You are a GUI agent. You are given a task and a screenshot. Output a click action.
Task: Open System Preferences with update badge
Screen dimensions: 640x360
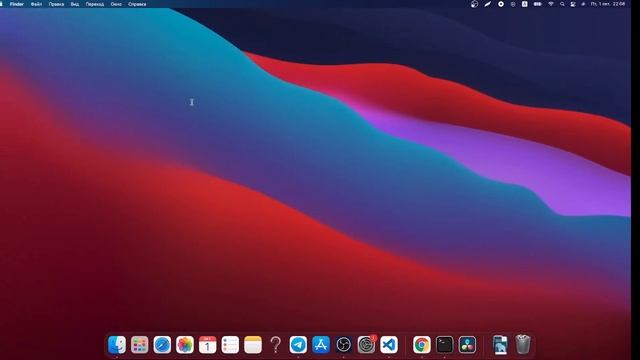(366, 345)
